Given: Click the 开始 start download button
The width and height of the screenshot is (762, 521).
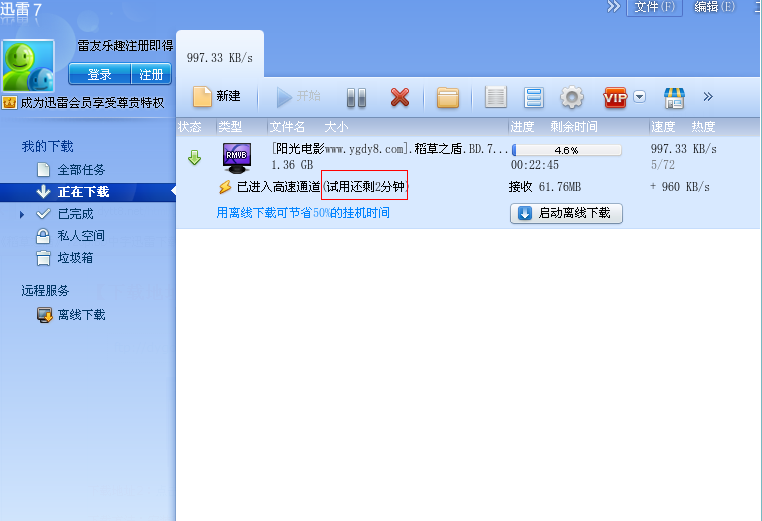Looking at the screenshot, I should 298,96.
